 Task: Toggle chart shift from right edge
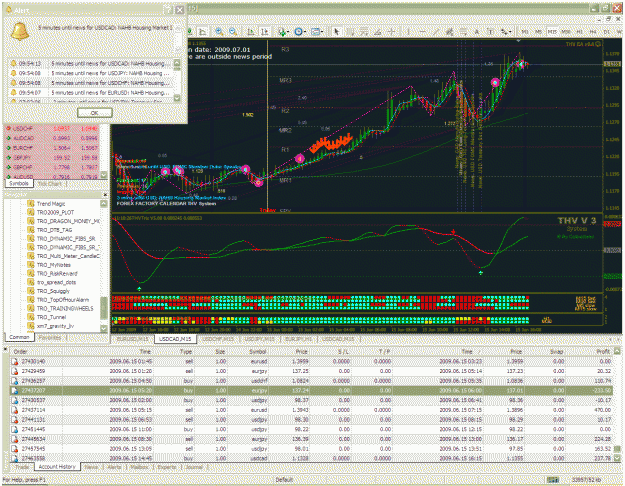click(x=265, y=31)
